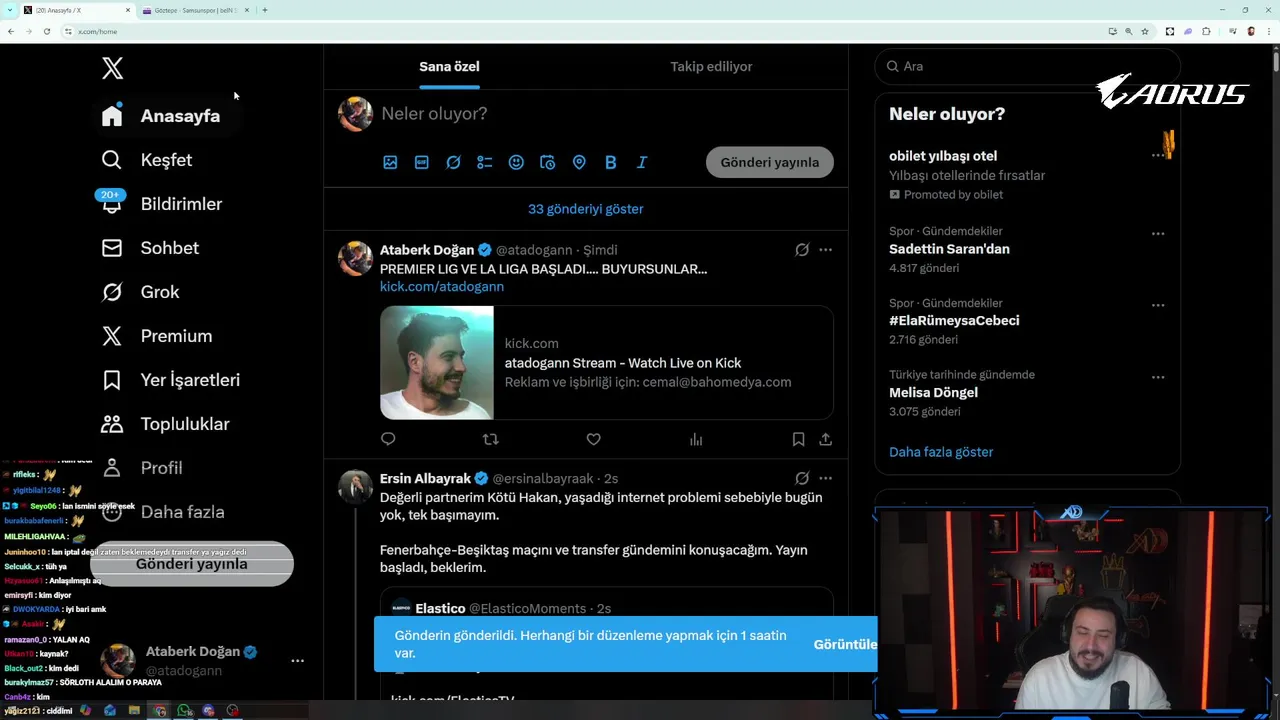1280x720 pixels.
Task: Tag a location on the post
Action: coord(579,162)
